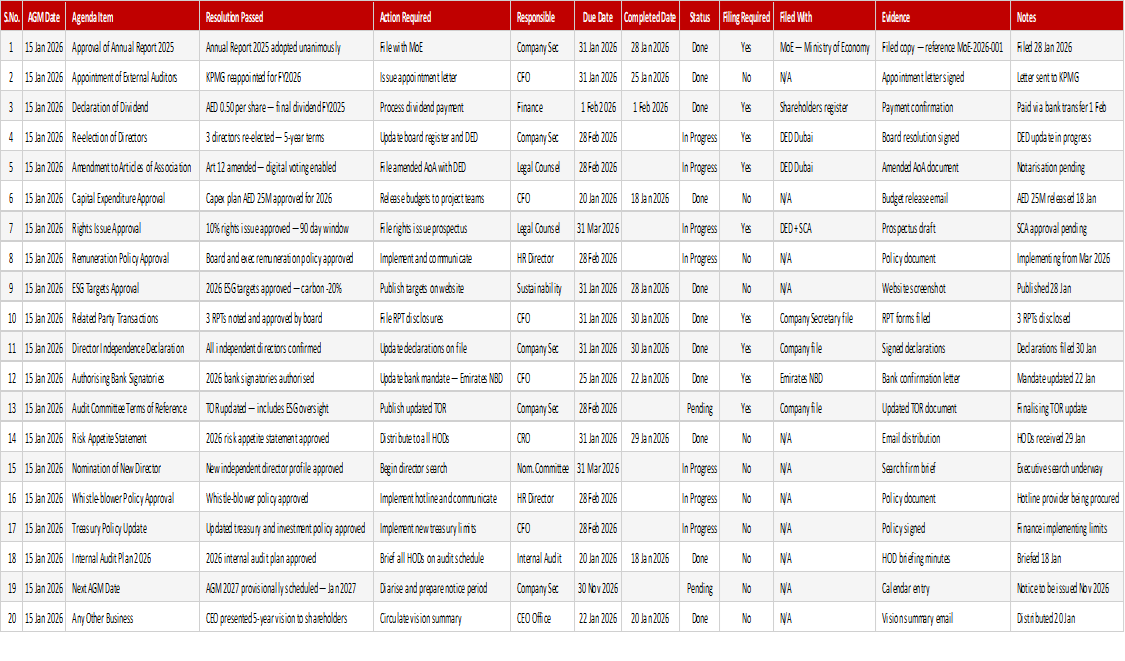Select the 'Action Required' header cell

click(x=442, y=17)
